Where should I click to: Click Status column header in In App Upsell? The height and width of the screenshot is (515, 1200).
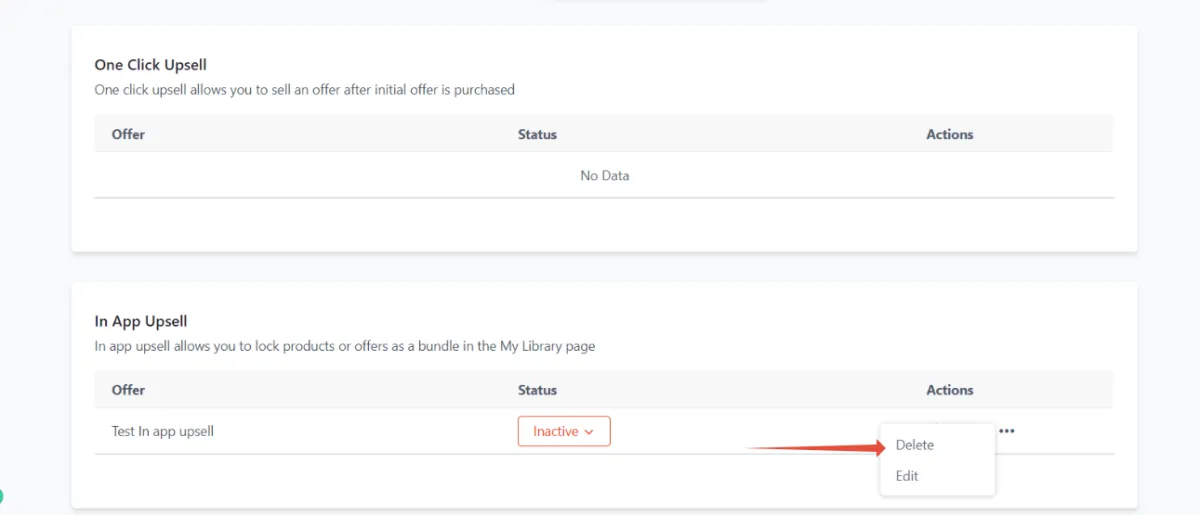537,390
